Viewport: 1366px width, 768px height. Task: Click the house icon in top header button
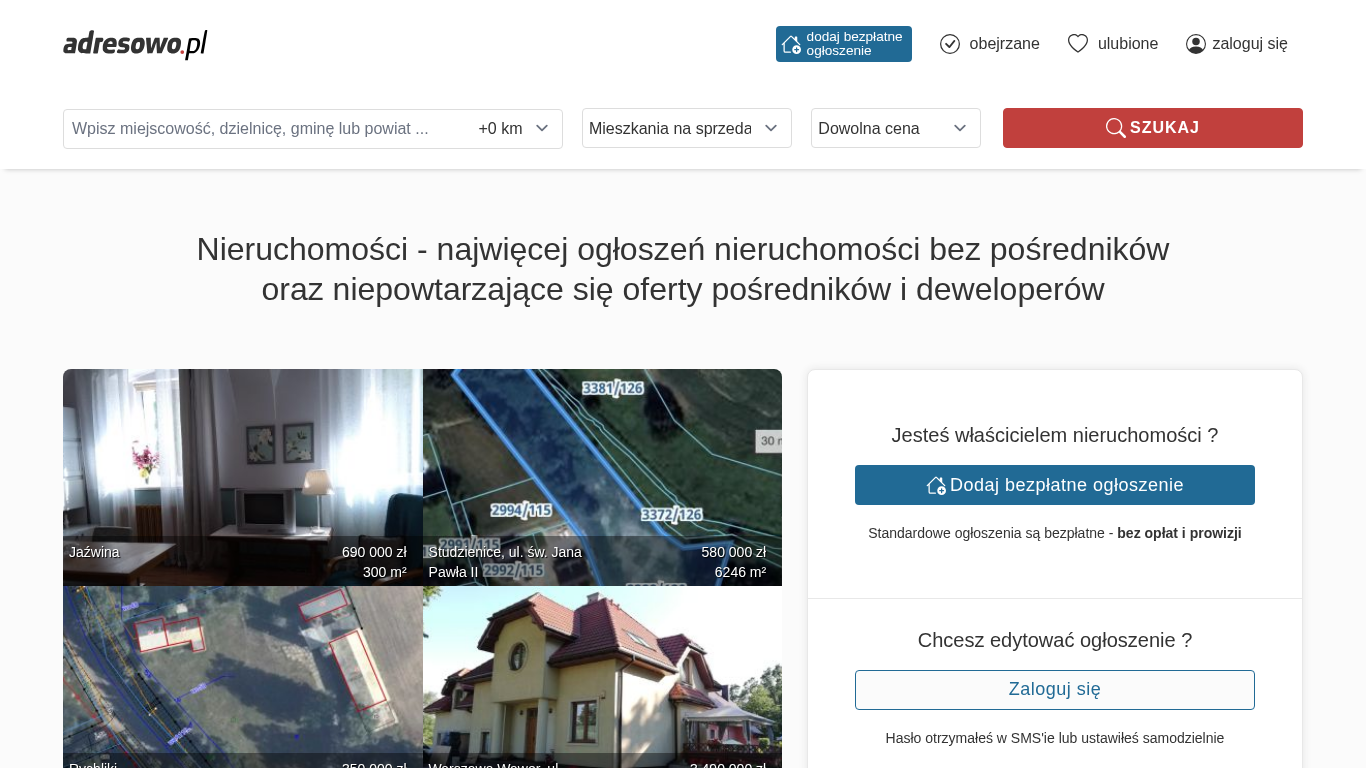791,44
